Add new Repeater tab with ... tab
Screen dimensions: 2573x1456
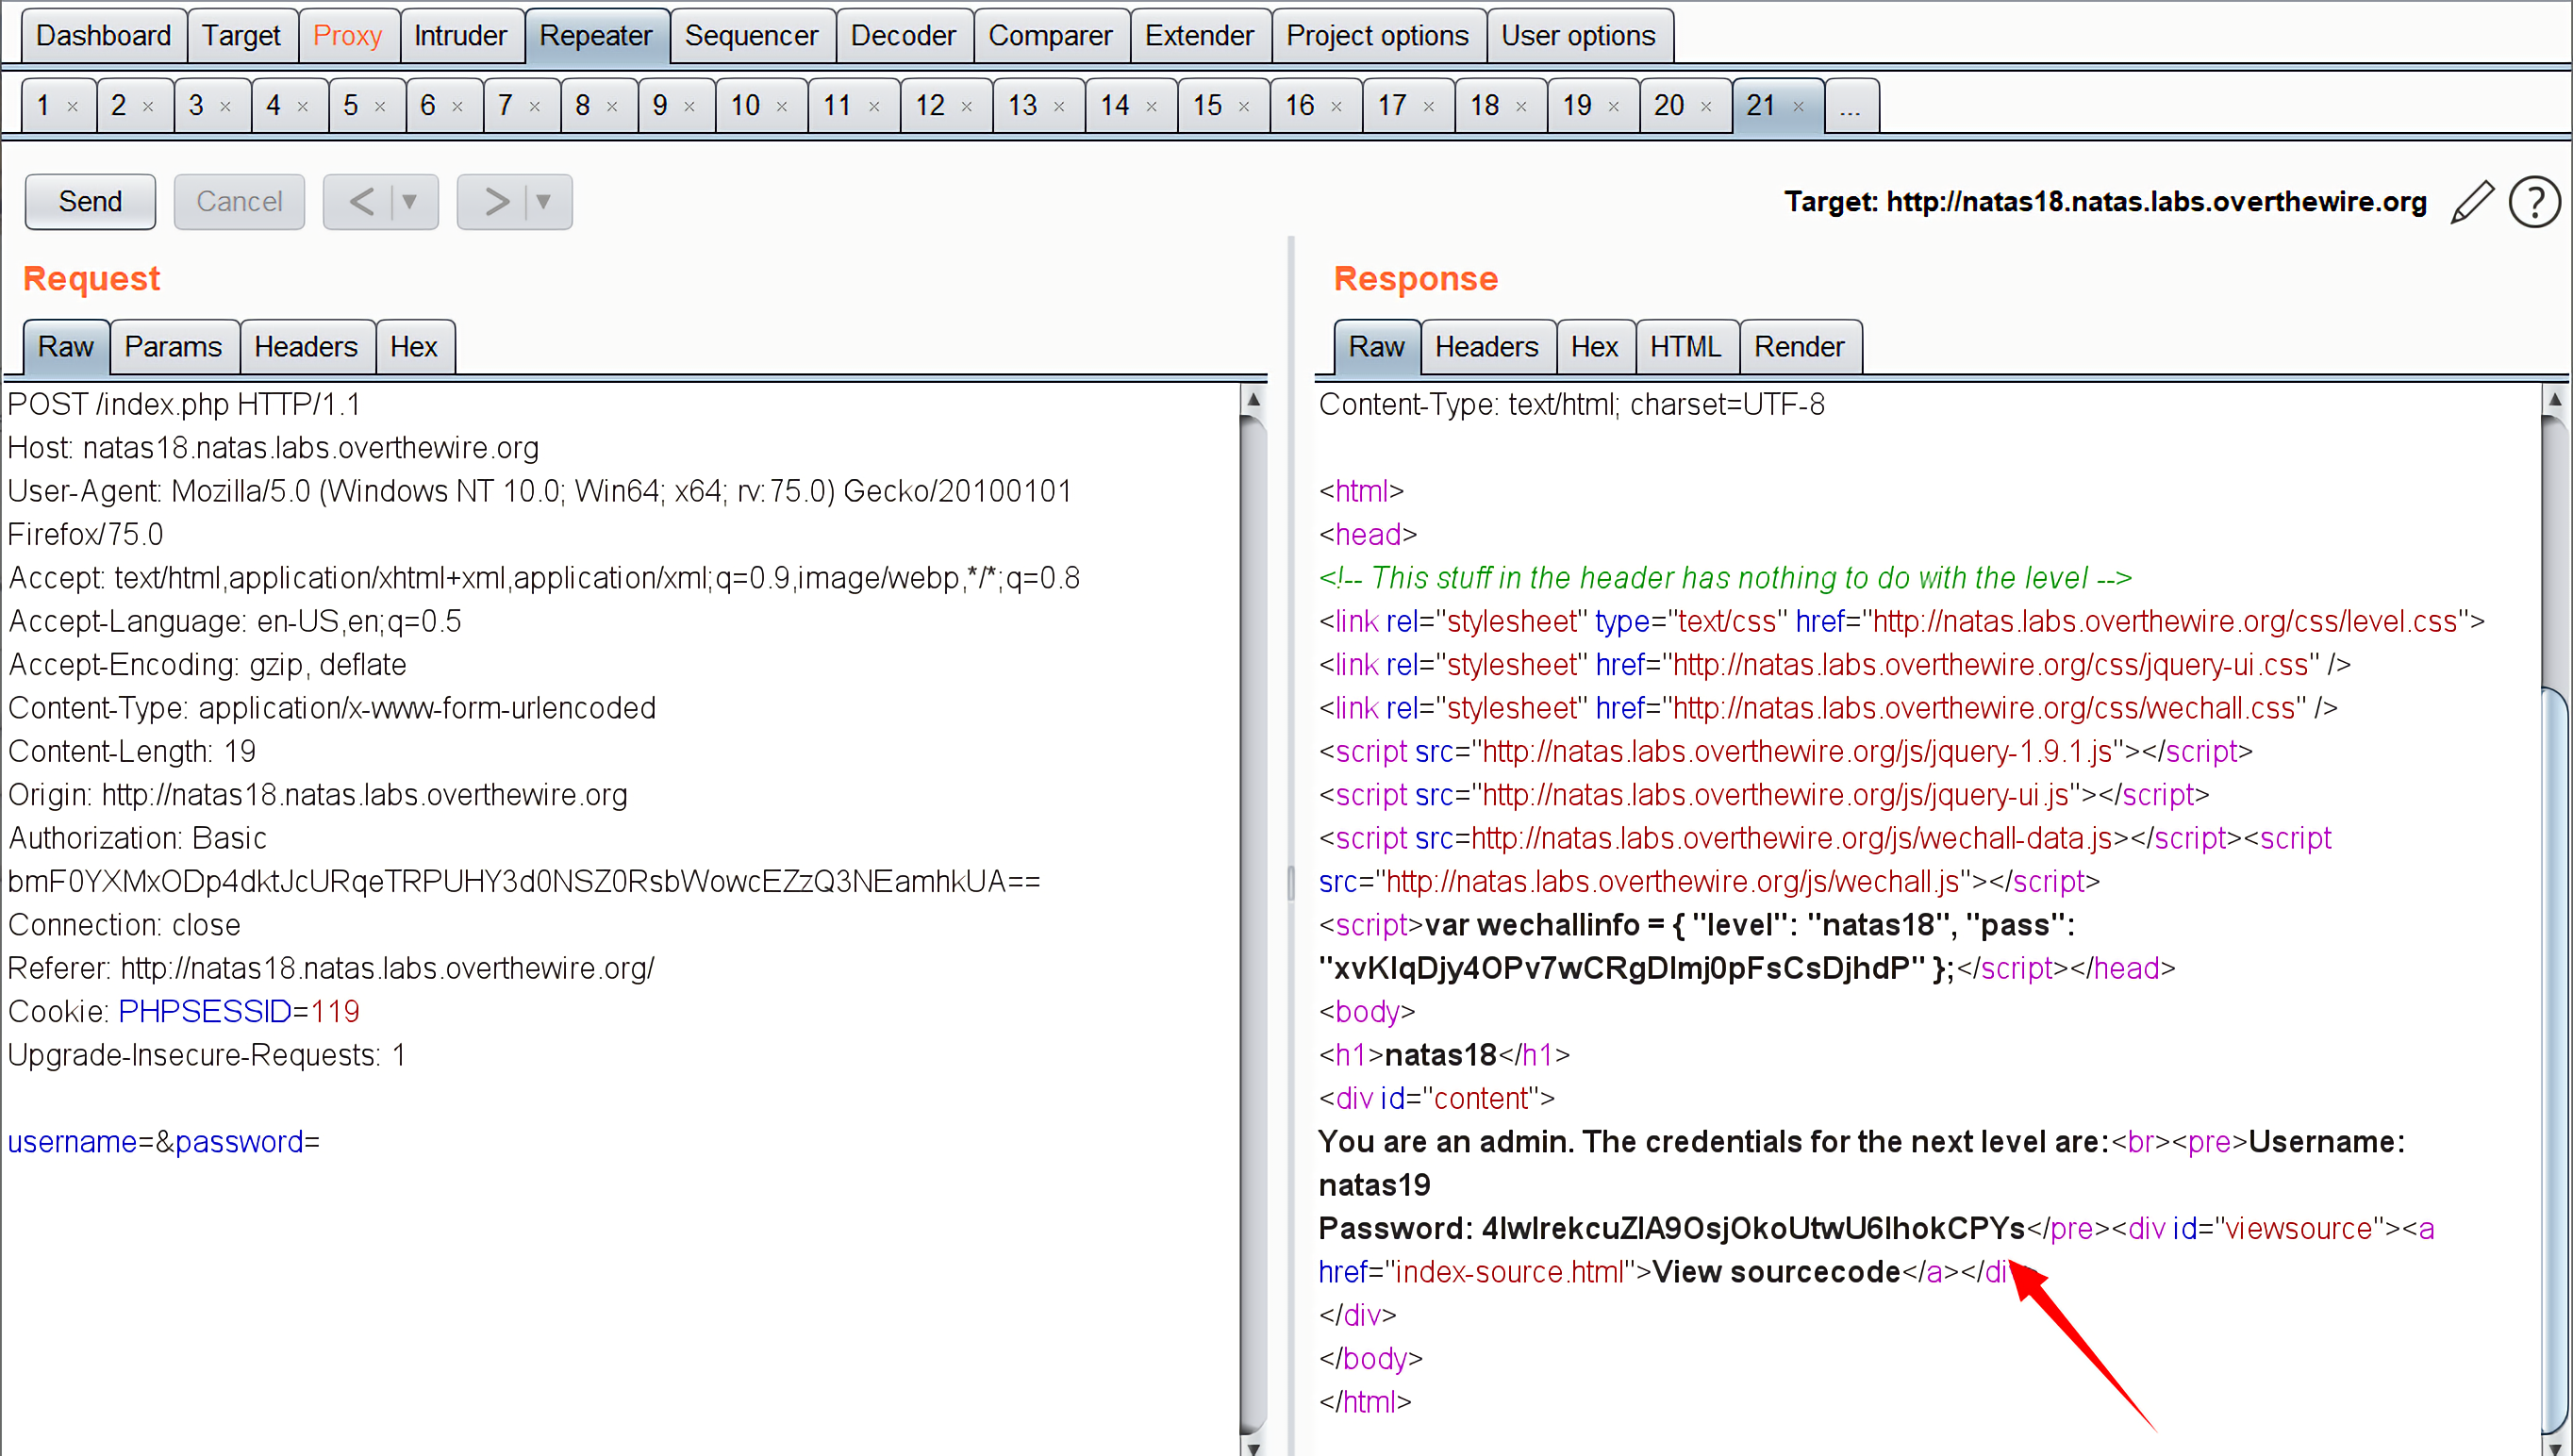tap(1851, 106)
